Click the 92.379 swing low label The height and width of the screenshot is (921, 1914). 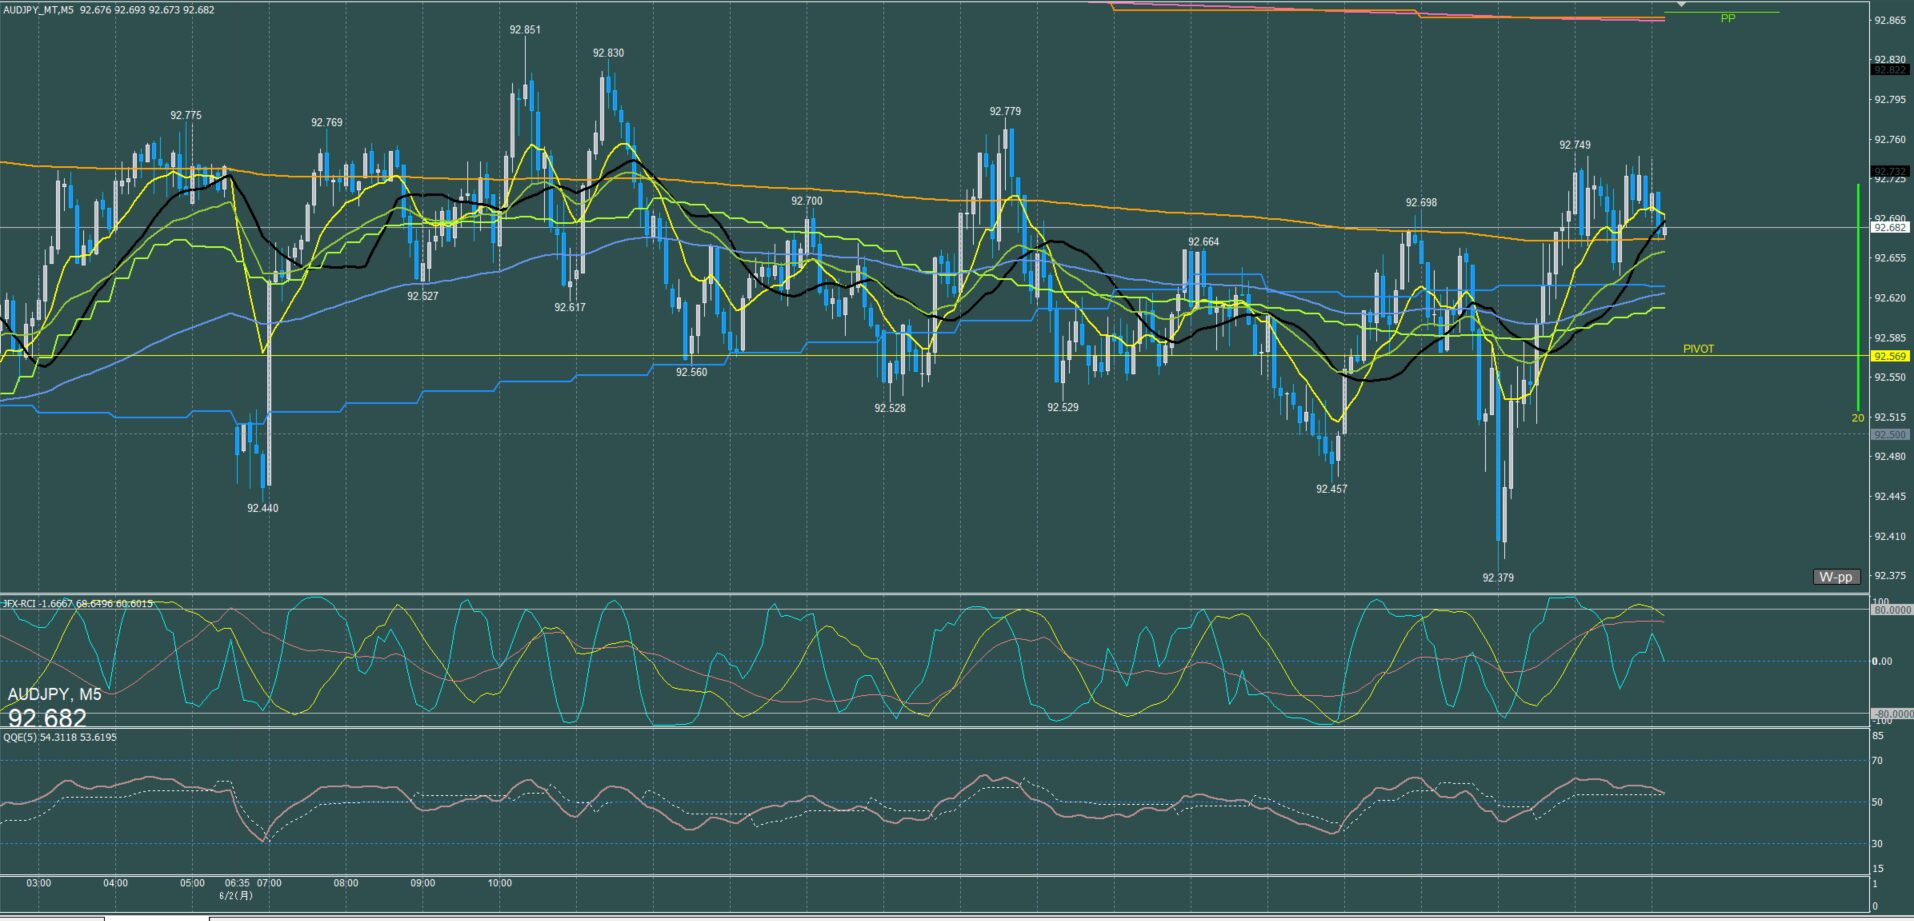(1498, 578)
